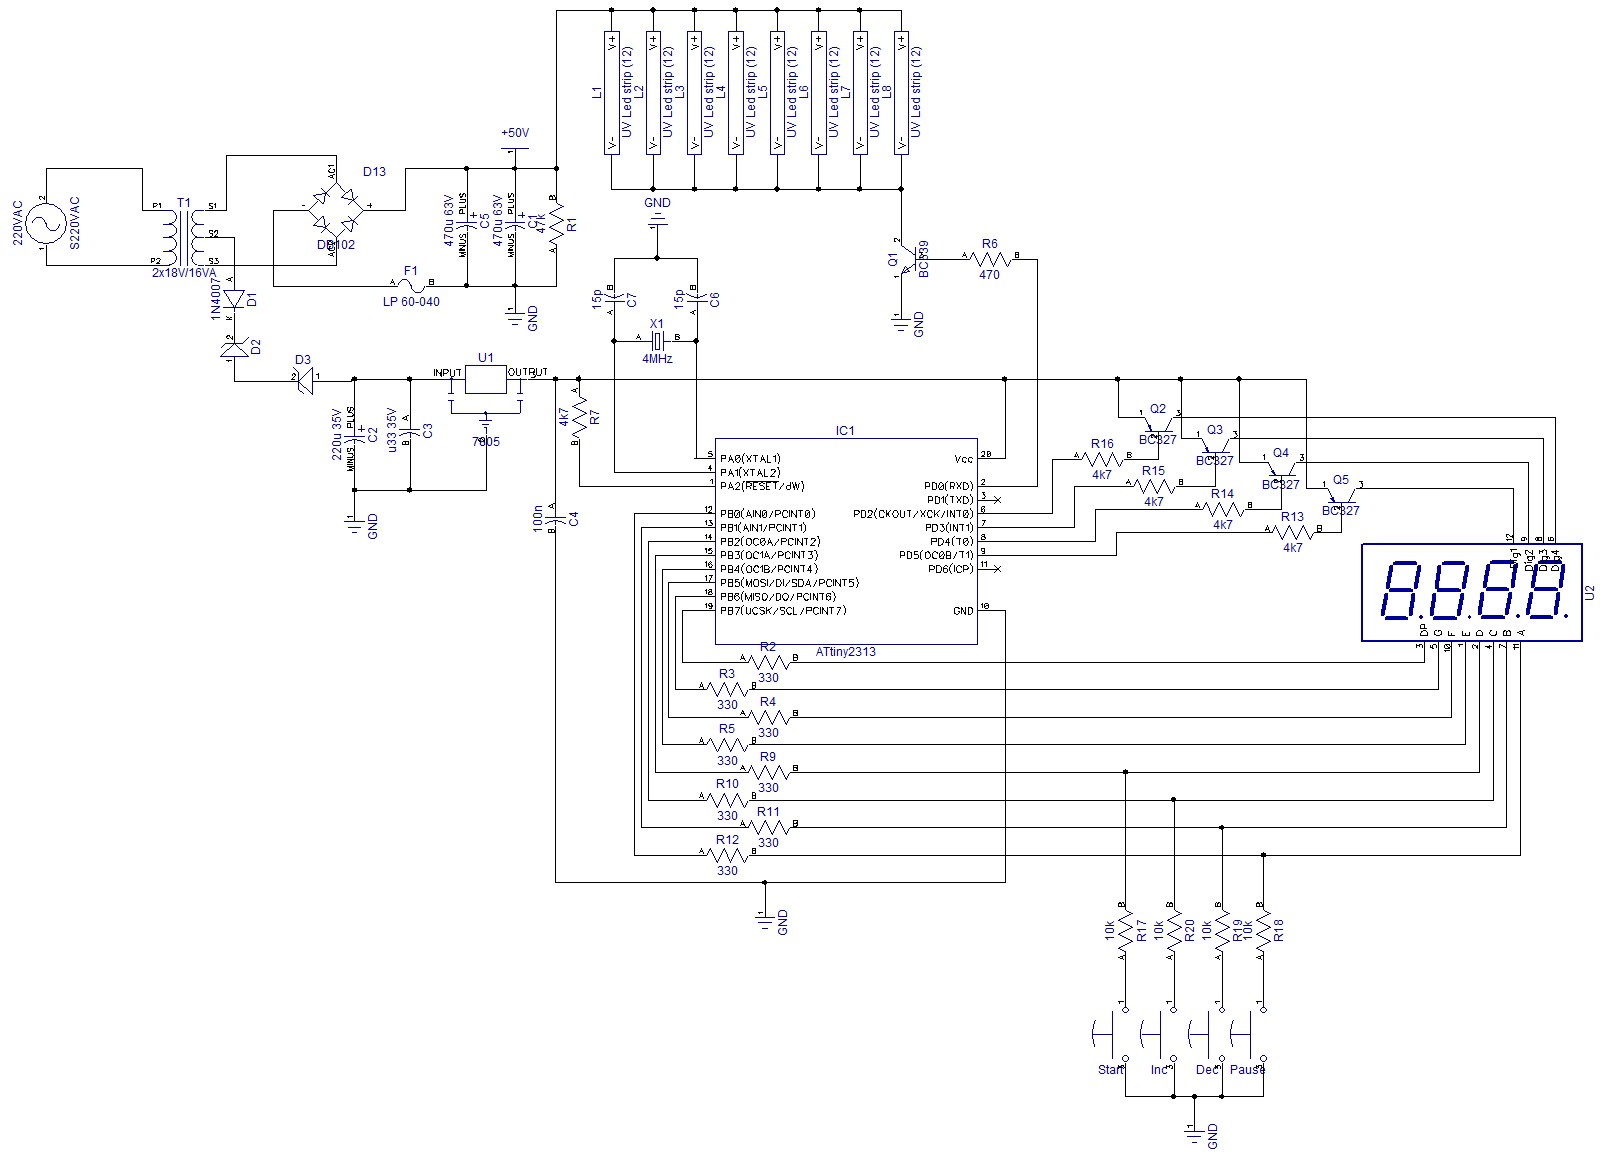The width and height of the screenshot is (1609, 1161).
Task: Select the UV Led strip L1
Action: 611,92
